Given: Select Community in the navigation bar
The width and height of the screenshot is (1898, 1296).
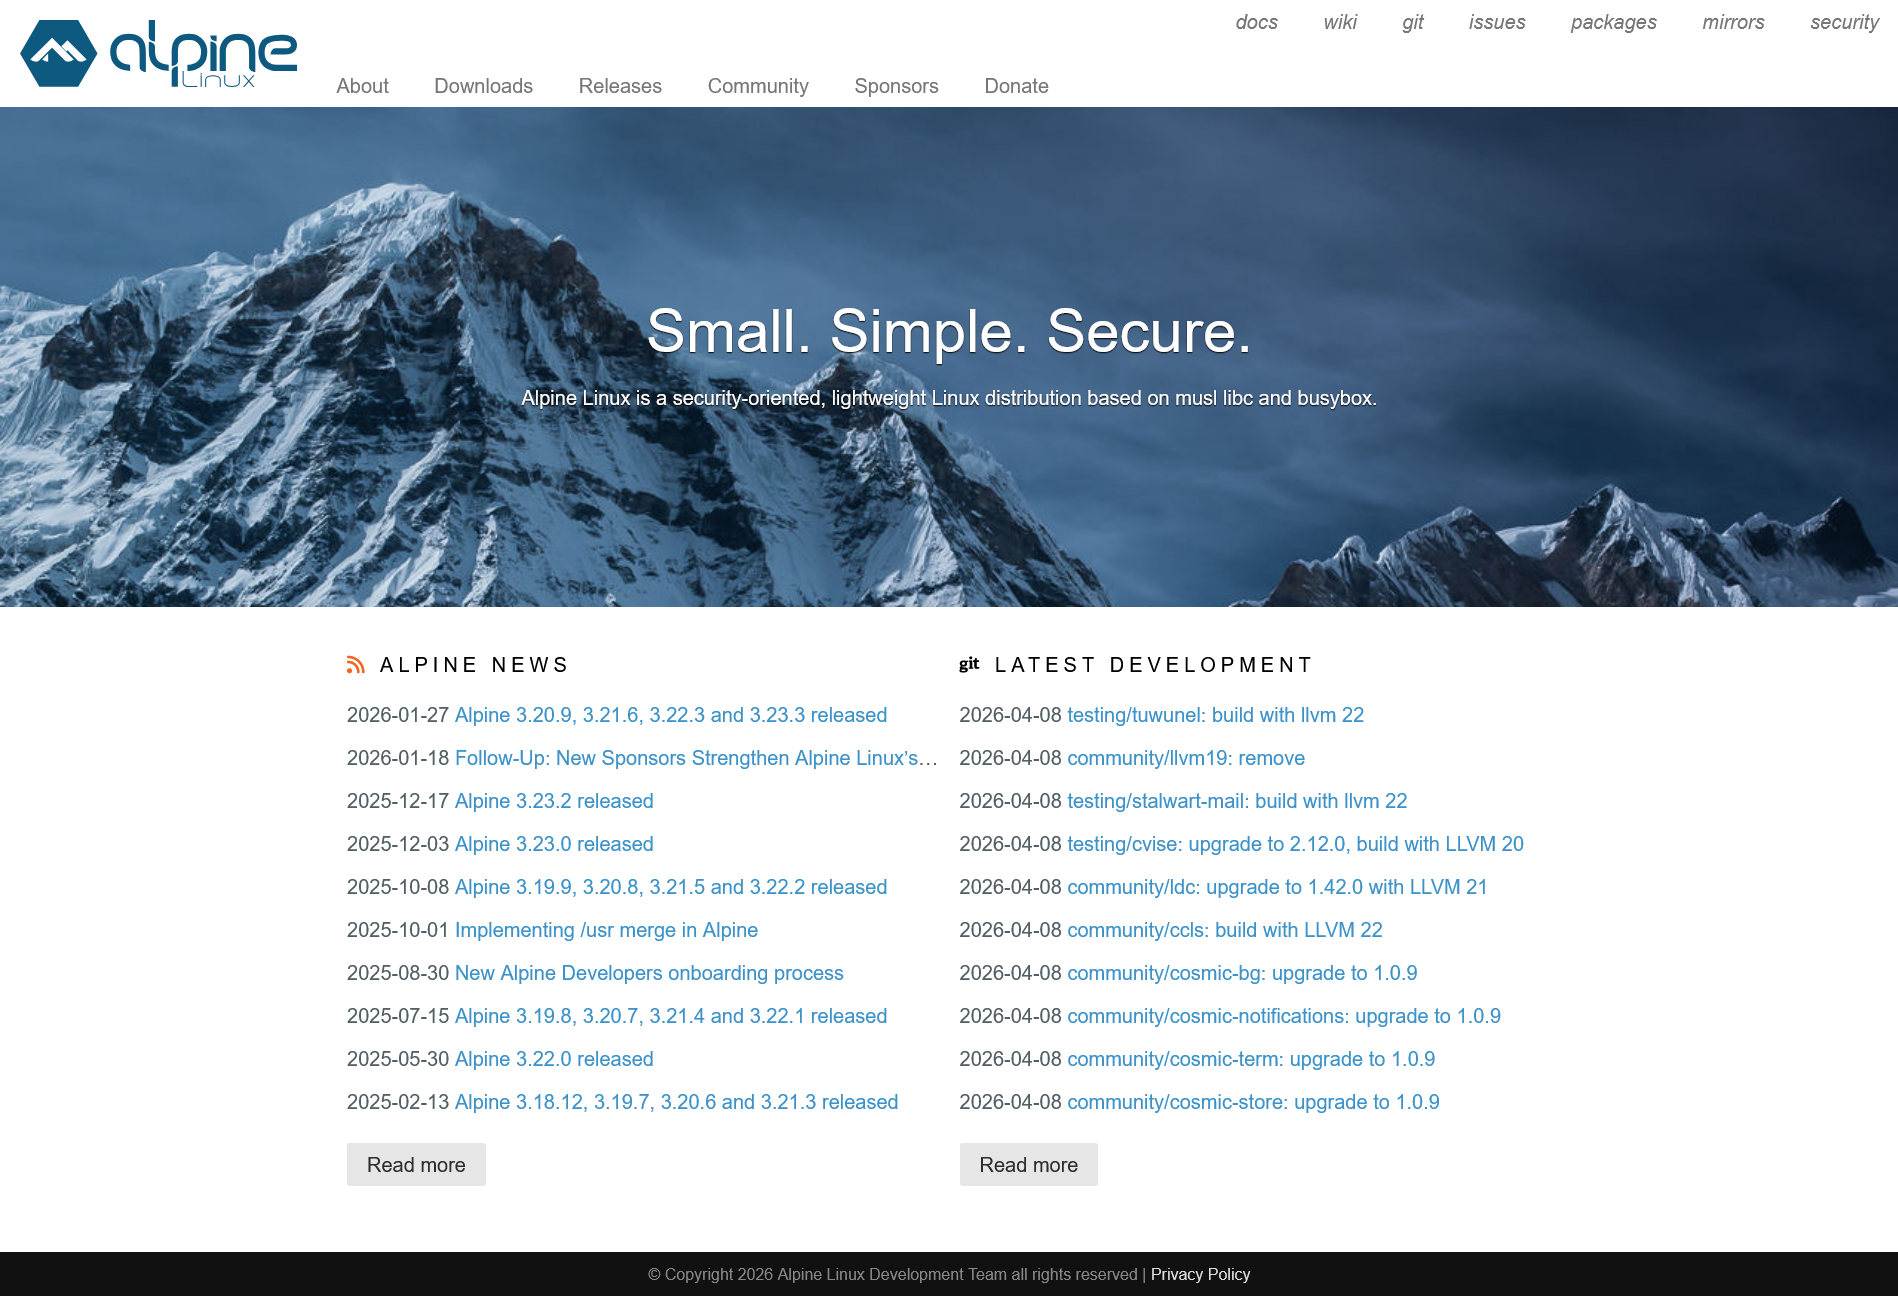Looking at the screenshot, I should point(758,86).
